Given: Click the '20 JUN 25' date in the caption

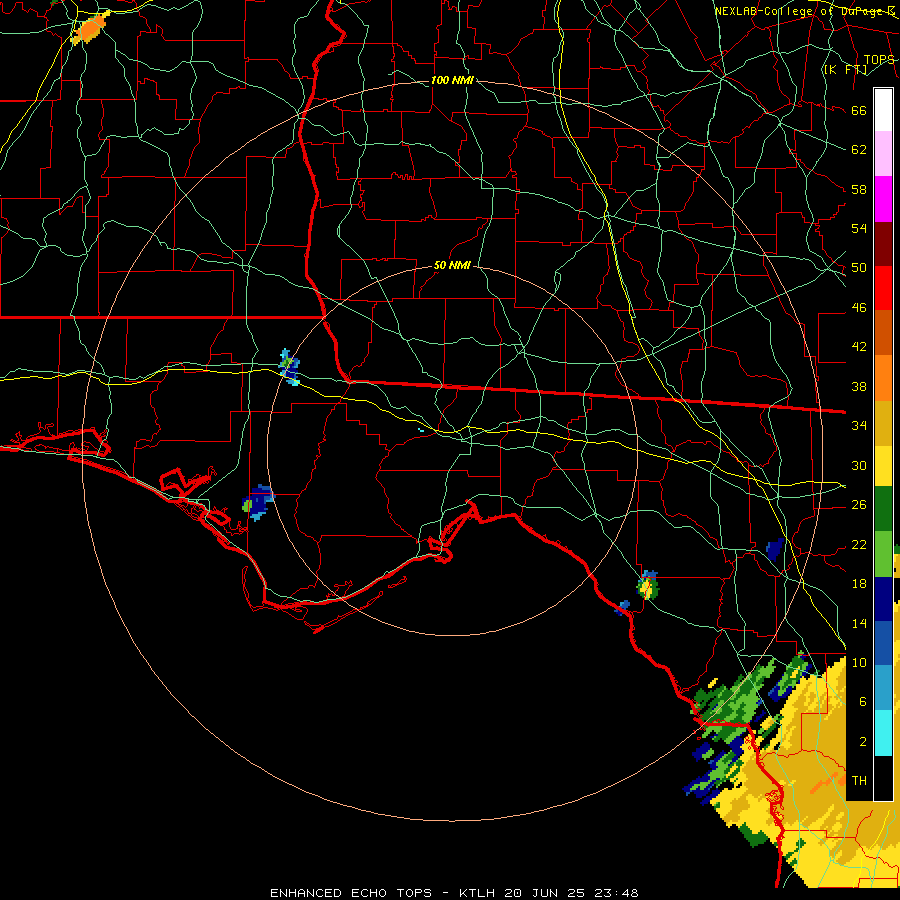Looking at the screenshot, I should tap(544, 893).
